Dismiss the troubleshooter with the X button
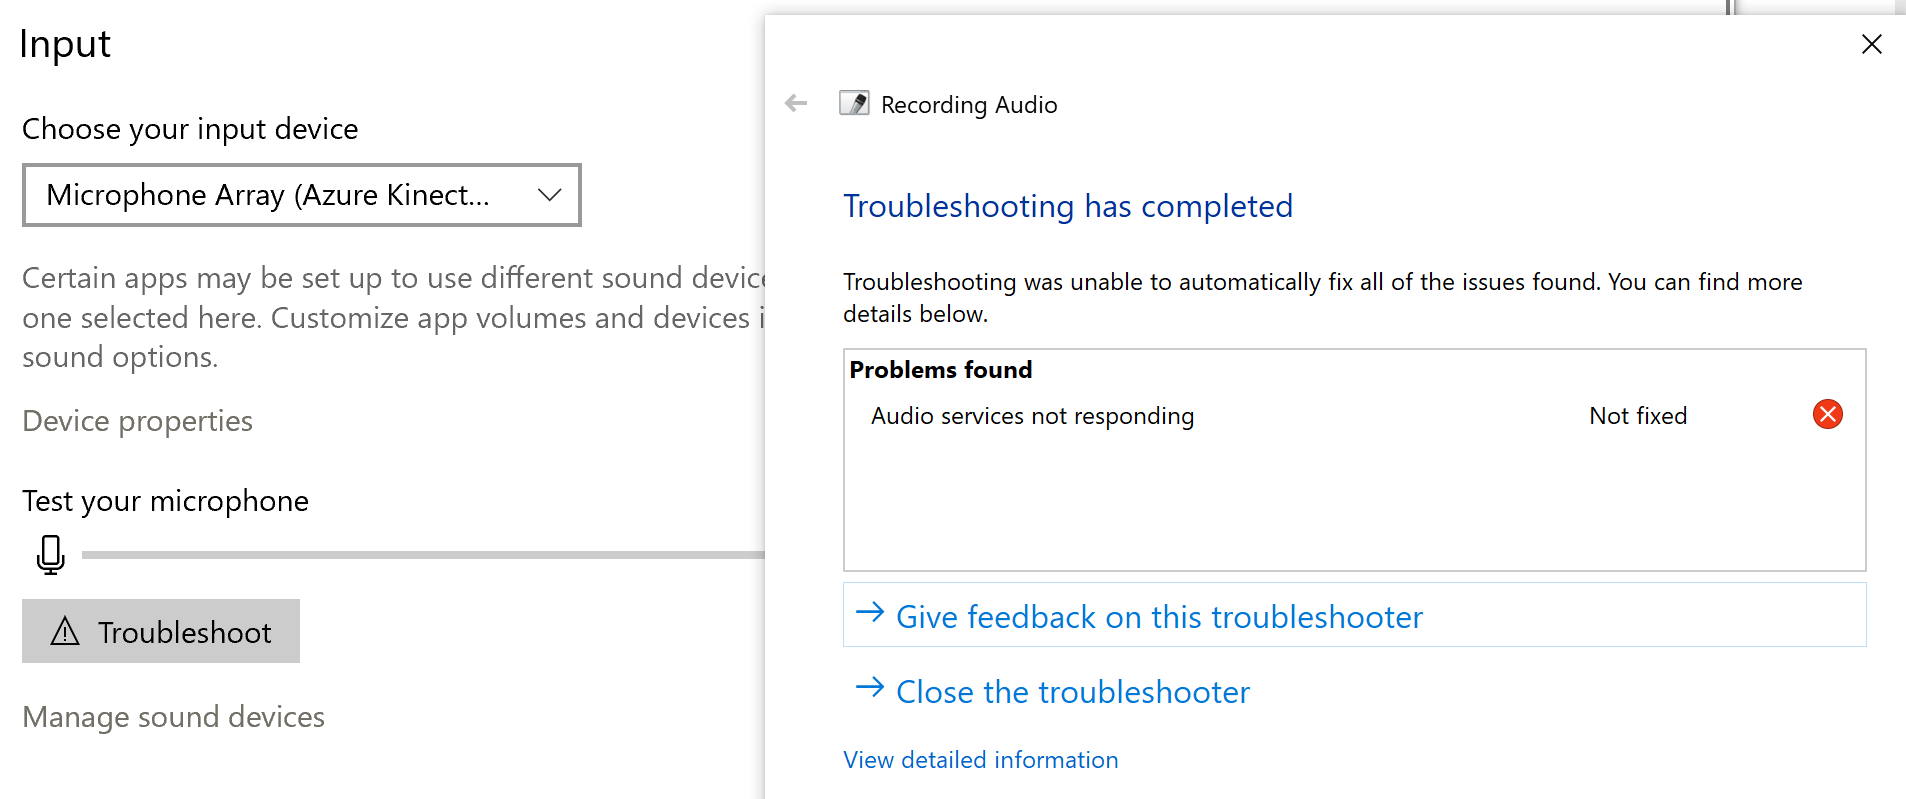The height and width of the screenshot is (799, 1906). [1871, 44]
